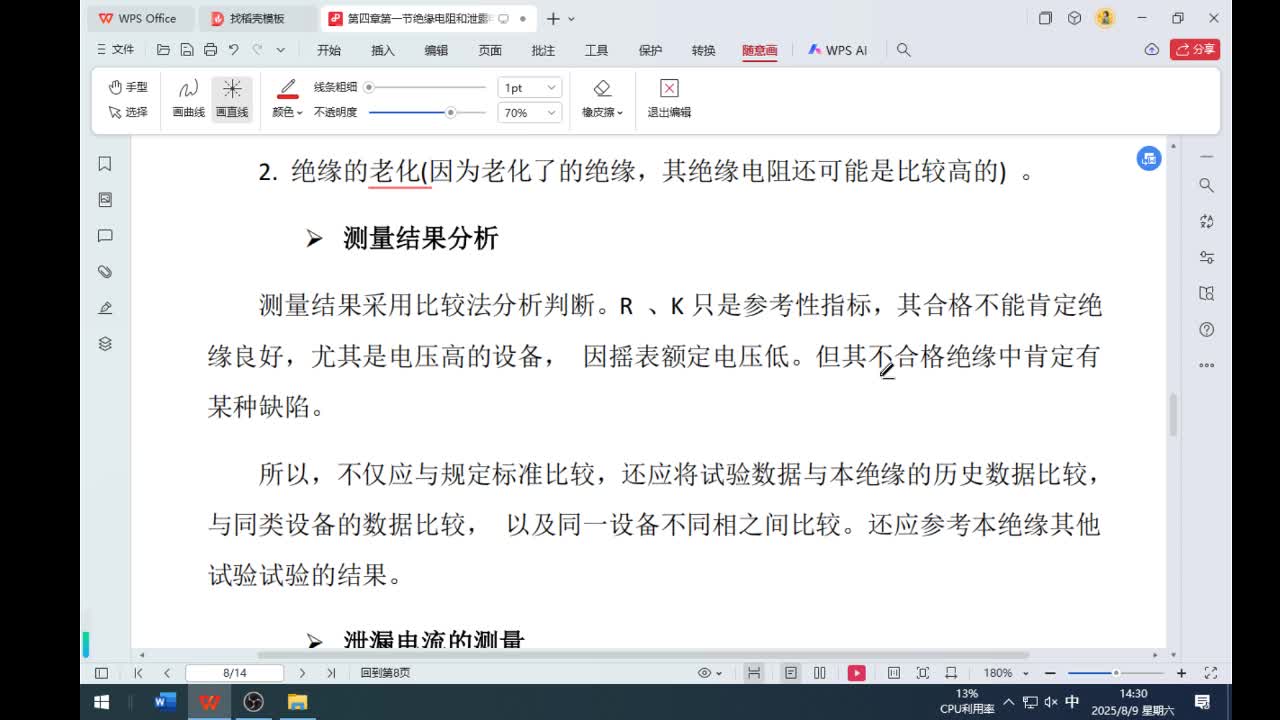Viewport: 1280px width, 720px height.
Task: Switch to the 批注 ribbon tab
Action: [543, 50]
